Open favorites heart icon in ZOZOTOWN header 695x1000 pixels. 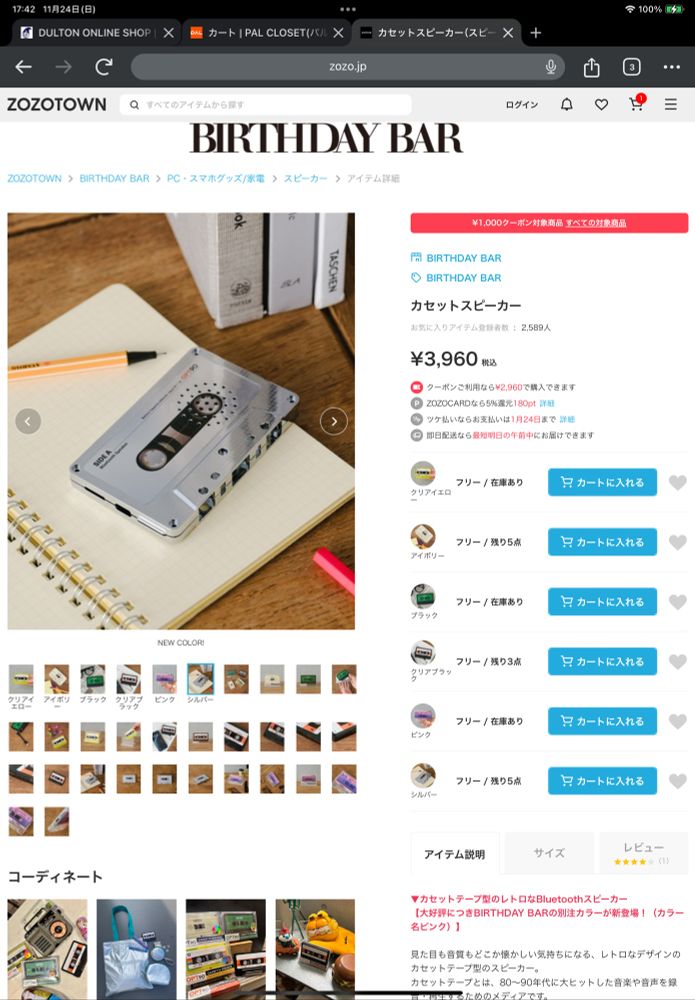[601, 104]
